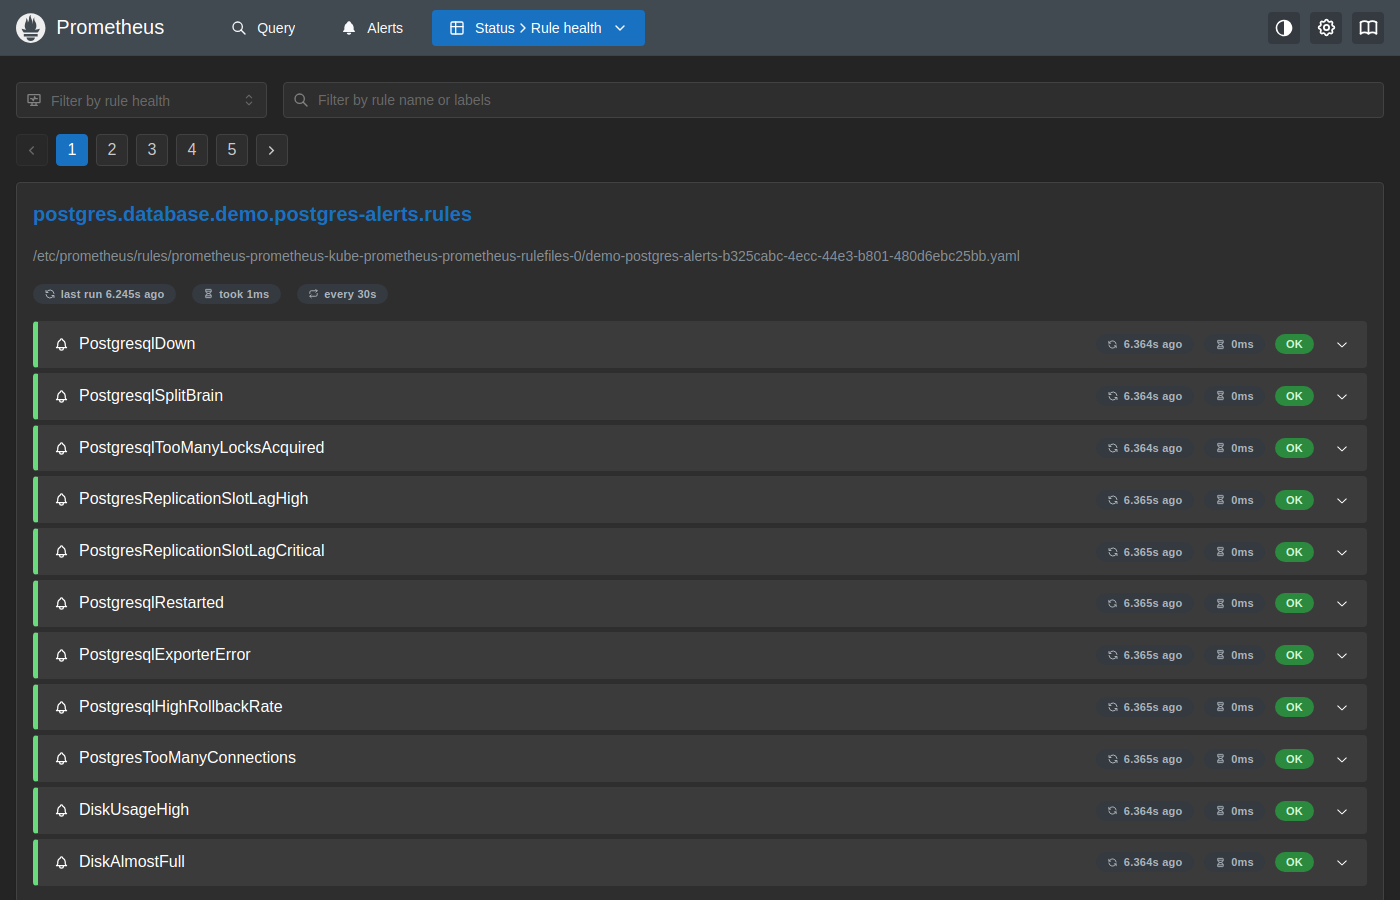The image size is (1400, 900).
Task: Expand the PostgresReplicationSlotLagHigh rule chevron
Action: pyautogui.click(x=1342, y=500)
